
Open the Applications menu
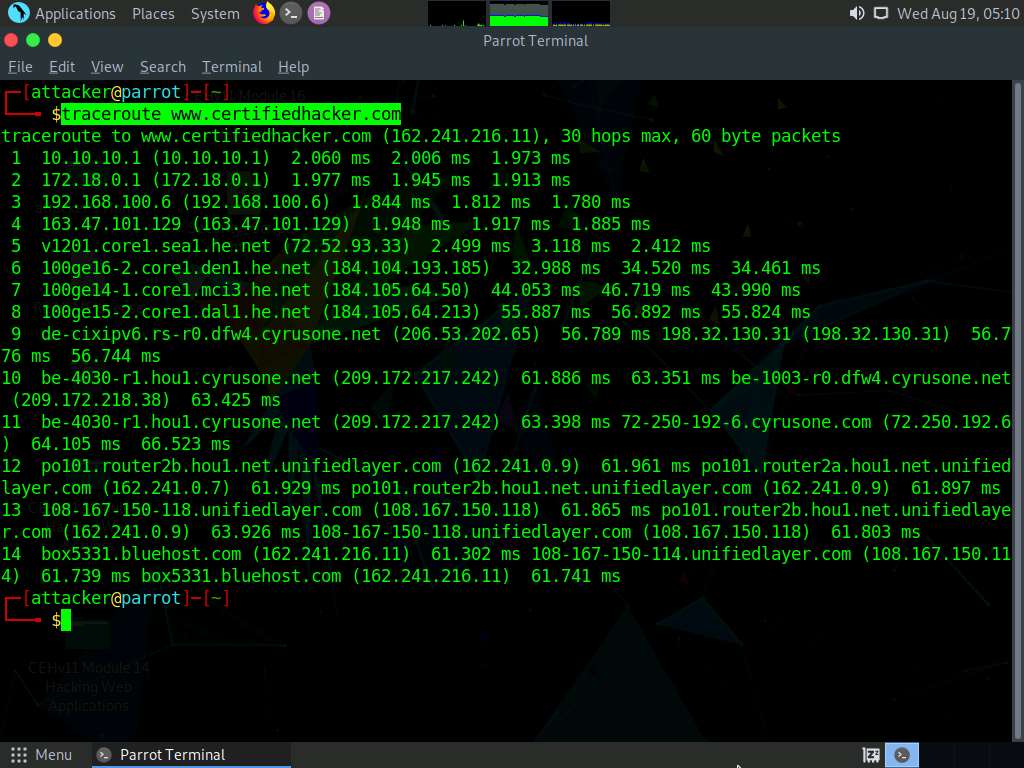click(x=74, y=13)
